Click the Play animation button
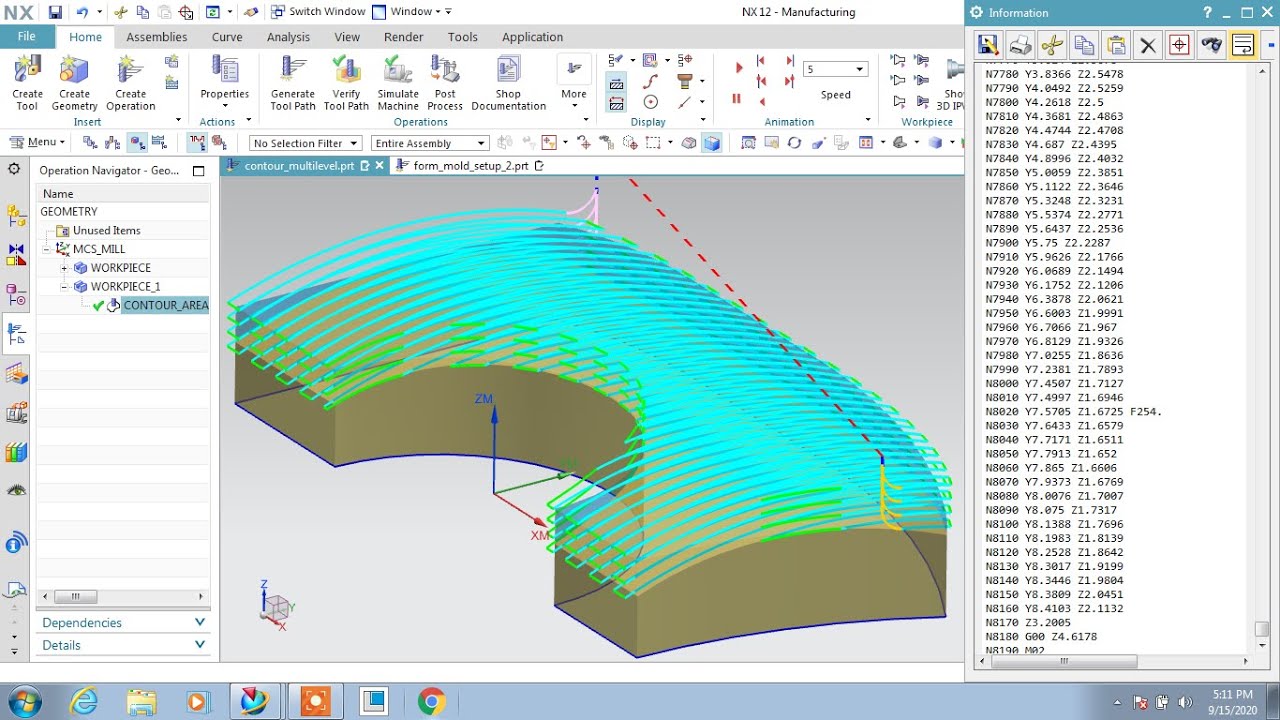The image size is (1280, 720). 739,68
